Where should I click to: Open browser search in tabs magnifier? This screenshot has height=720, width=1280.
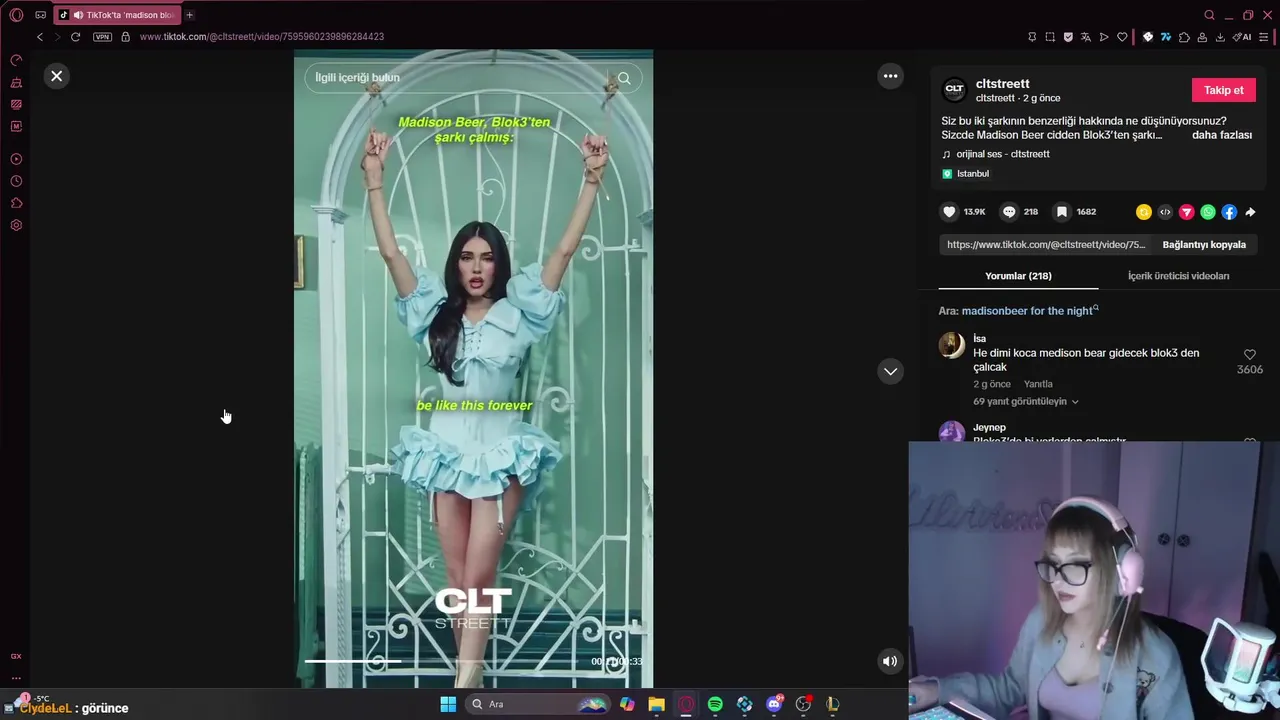pyautogui.click(x=1209, y=15)
